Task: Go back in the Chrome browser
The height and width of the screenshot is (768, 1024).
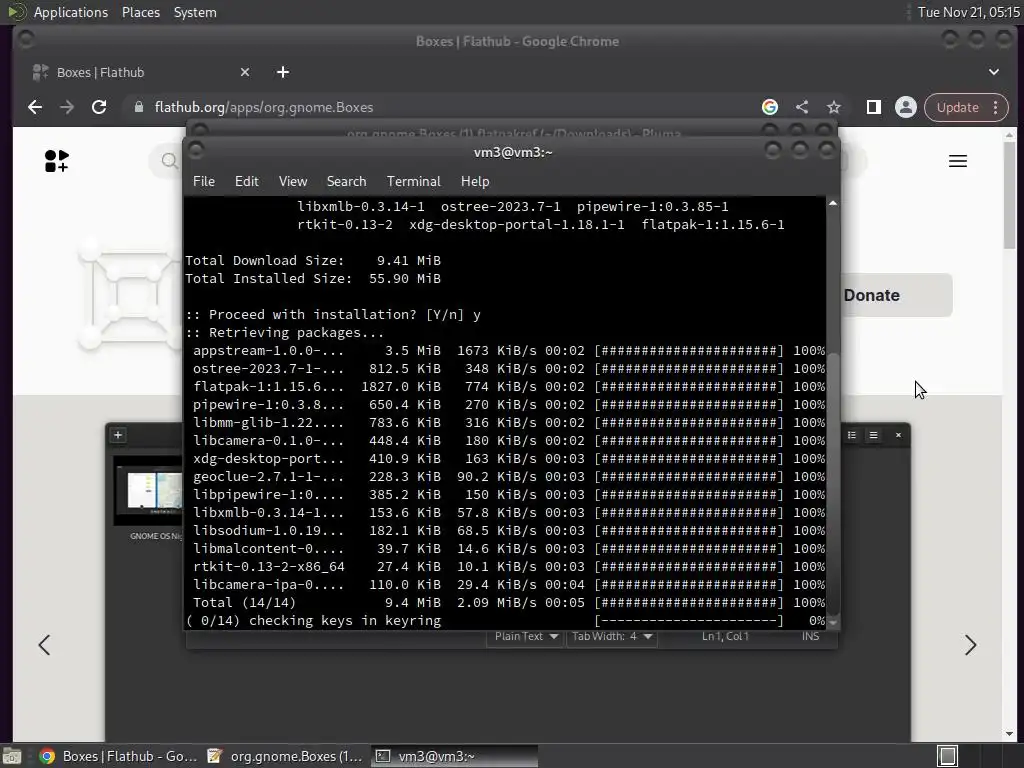Action: 35,107
